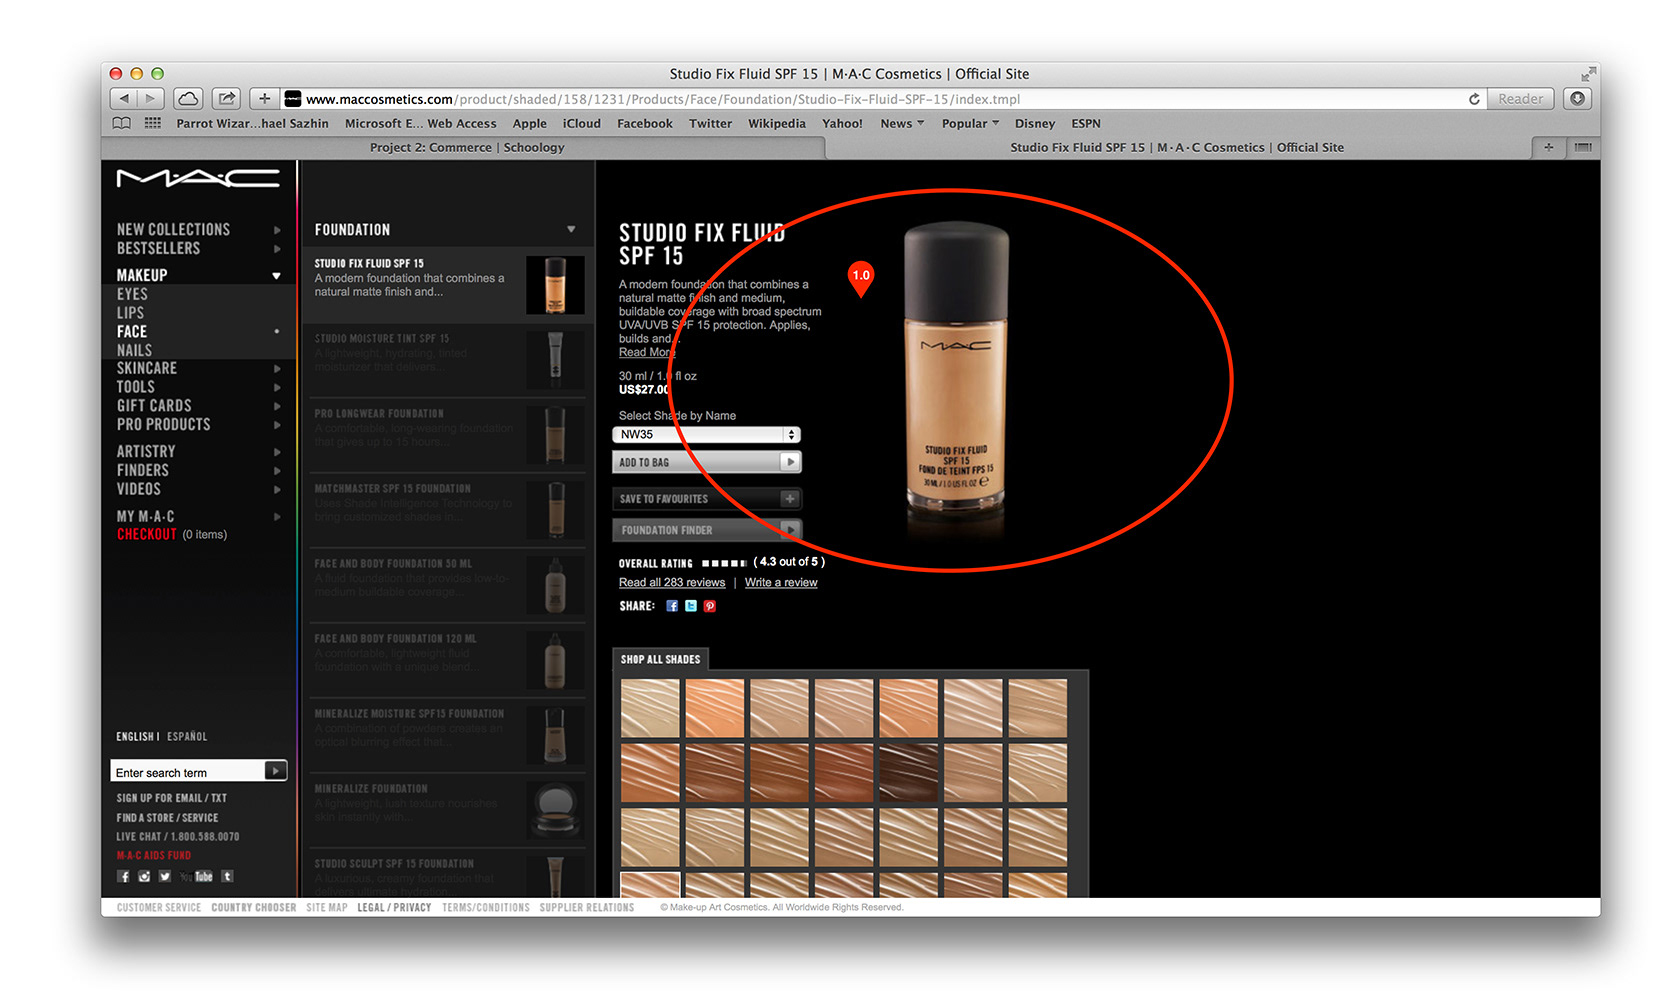1659x1005 pixels.
Task: Submit search with the arrow button
Action: point(275,771)
